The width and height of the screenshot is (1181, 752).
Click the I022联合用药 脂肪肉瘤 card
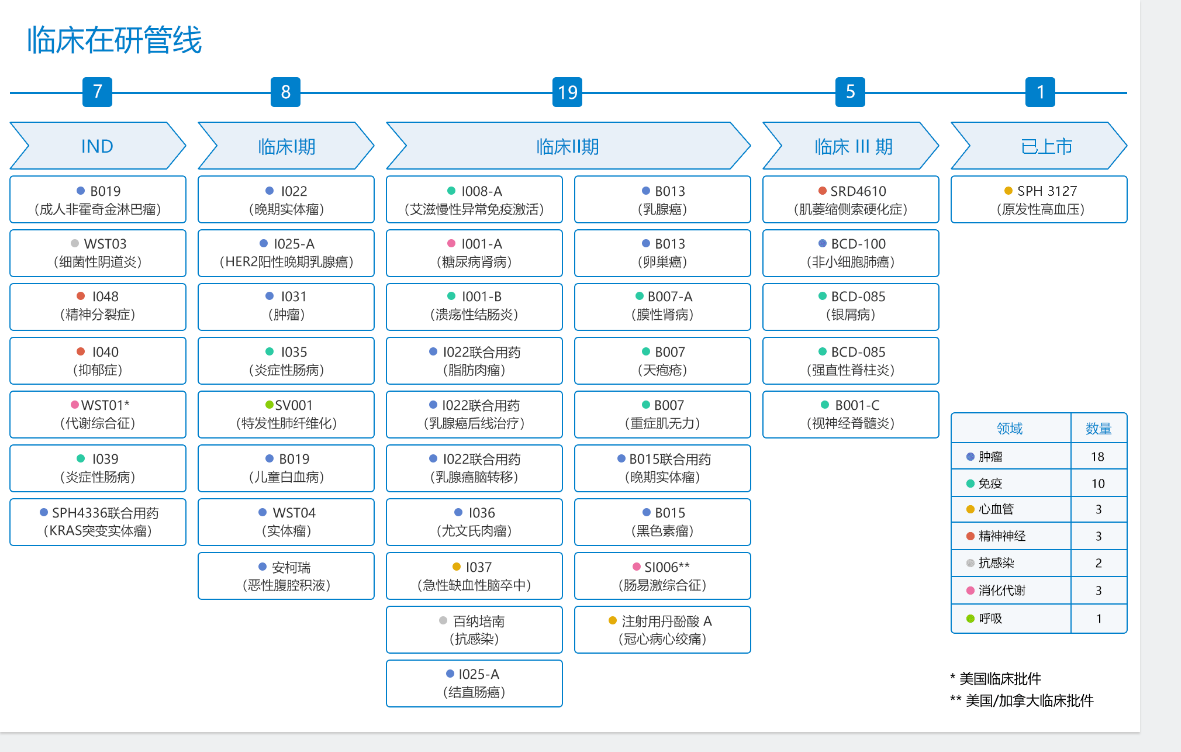click(x=475, y=361)
